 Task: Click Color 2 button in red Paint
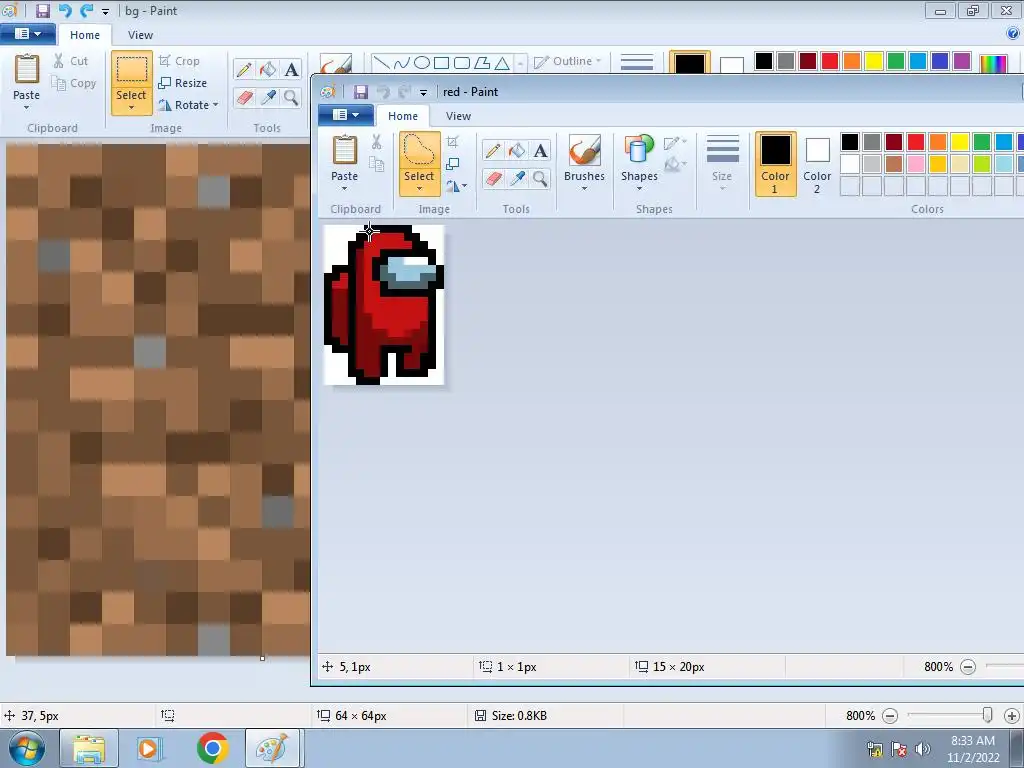(817, 164)
